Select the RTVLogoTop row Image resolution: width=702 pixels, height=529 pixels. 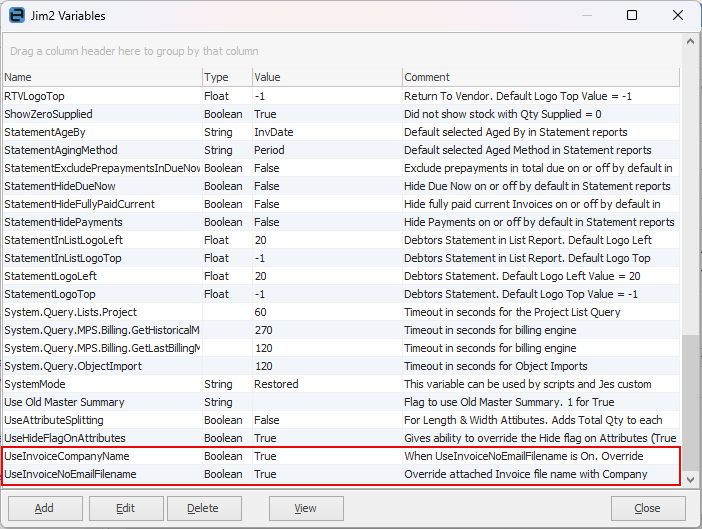pyautogui.click(x=341, y=96)
